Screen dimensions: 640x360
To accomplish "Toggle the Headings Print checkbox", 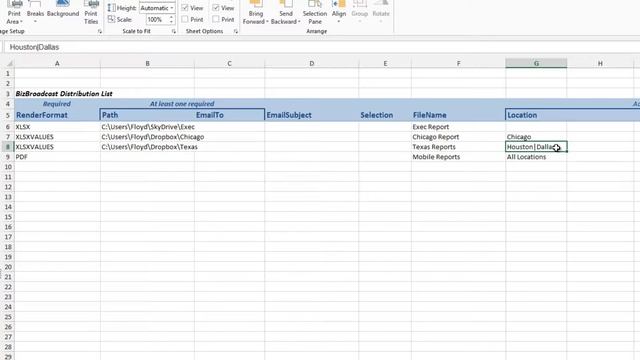I will 216,19.
